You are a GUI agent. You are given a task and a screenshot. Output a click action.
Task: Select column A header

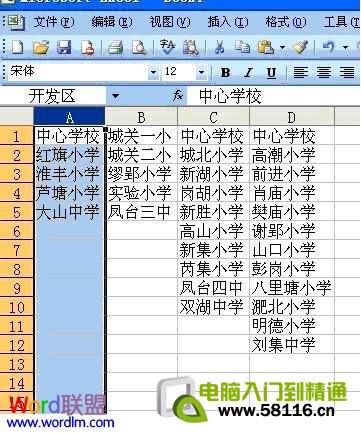pos(69,117)
